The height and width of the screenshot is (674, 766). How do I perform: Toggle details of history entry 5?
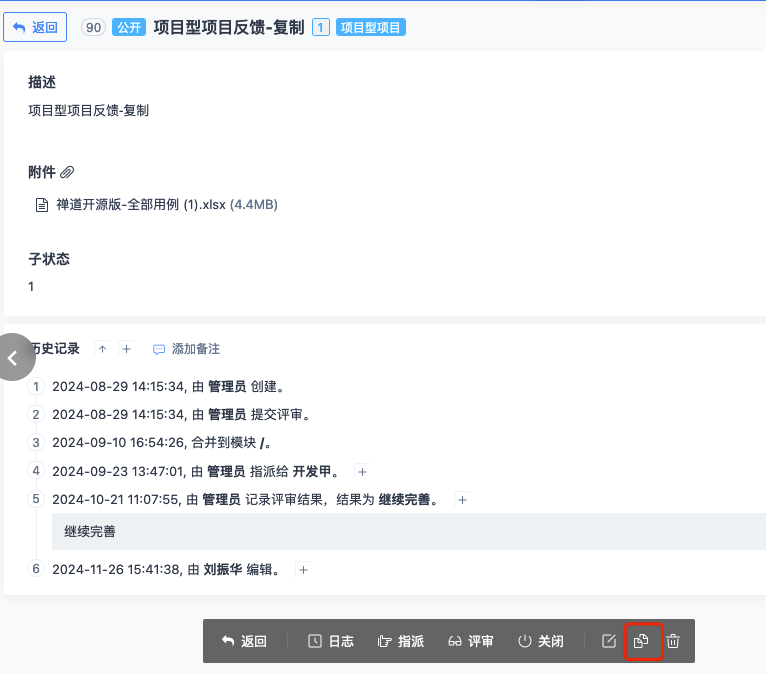(462, 500)
